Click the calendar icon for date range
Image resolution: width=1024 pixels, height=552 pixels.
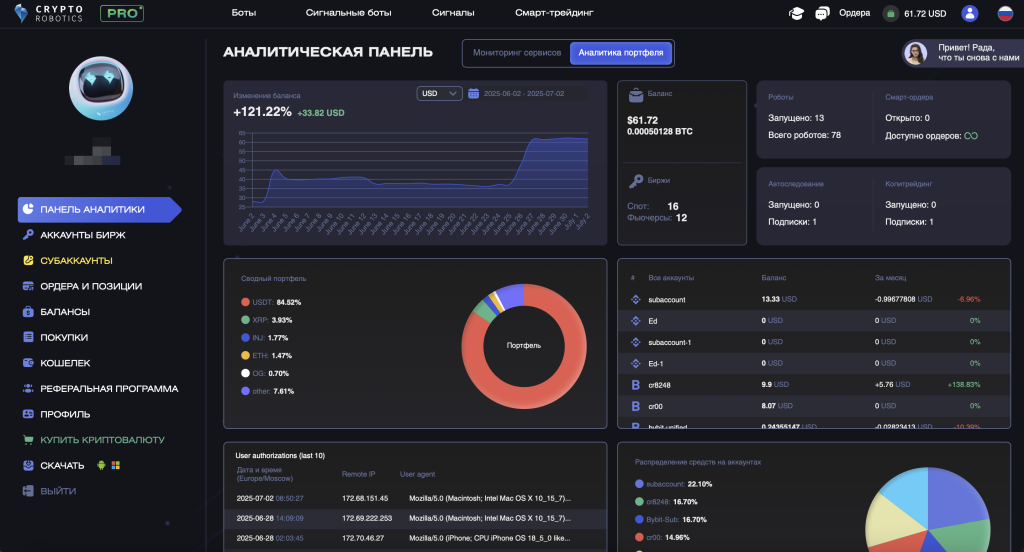(473, 93)
